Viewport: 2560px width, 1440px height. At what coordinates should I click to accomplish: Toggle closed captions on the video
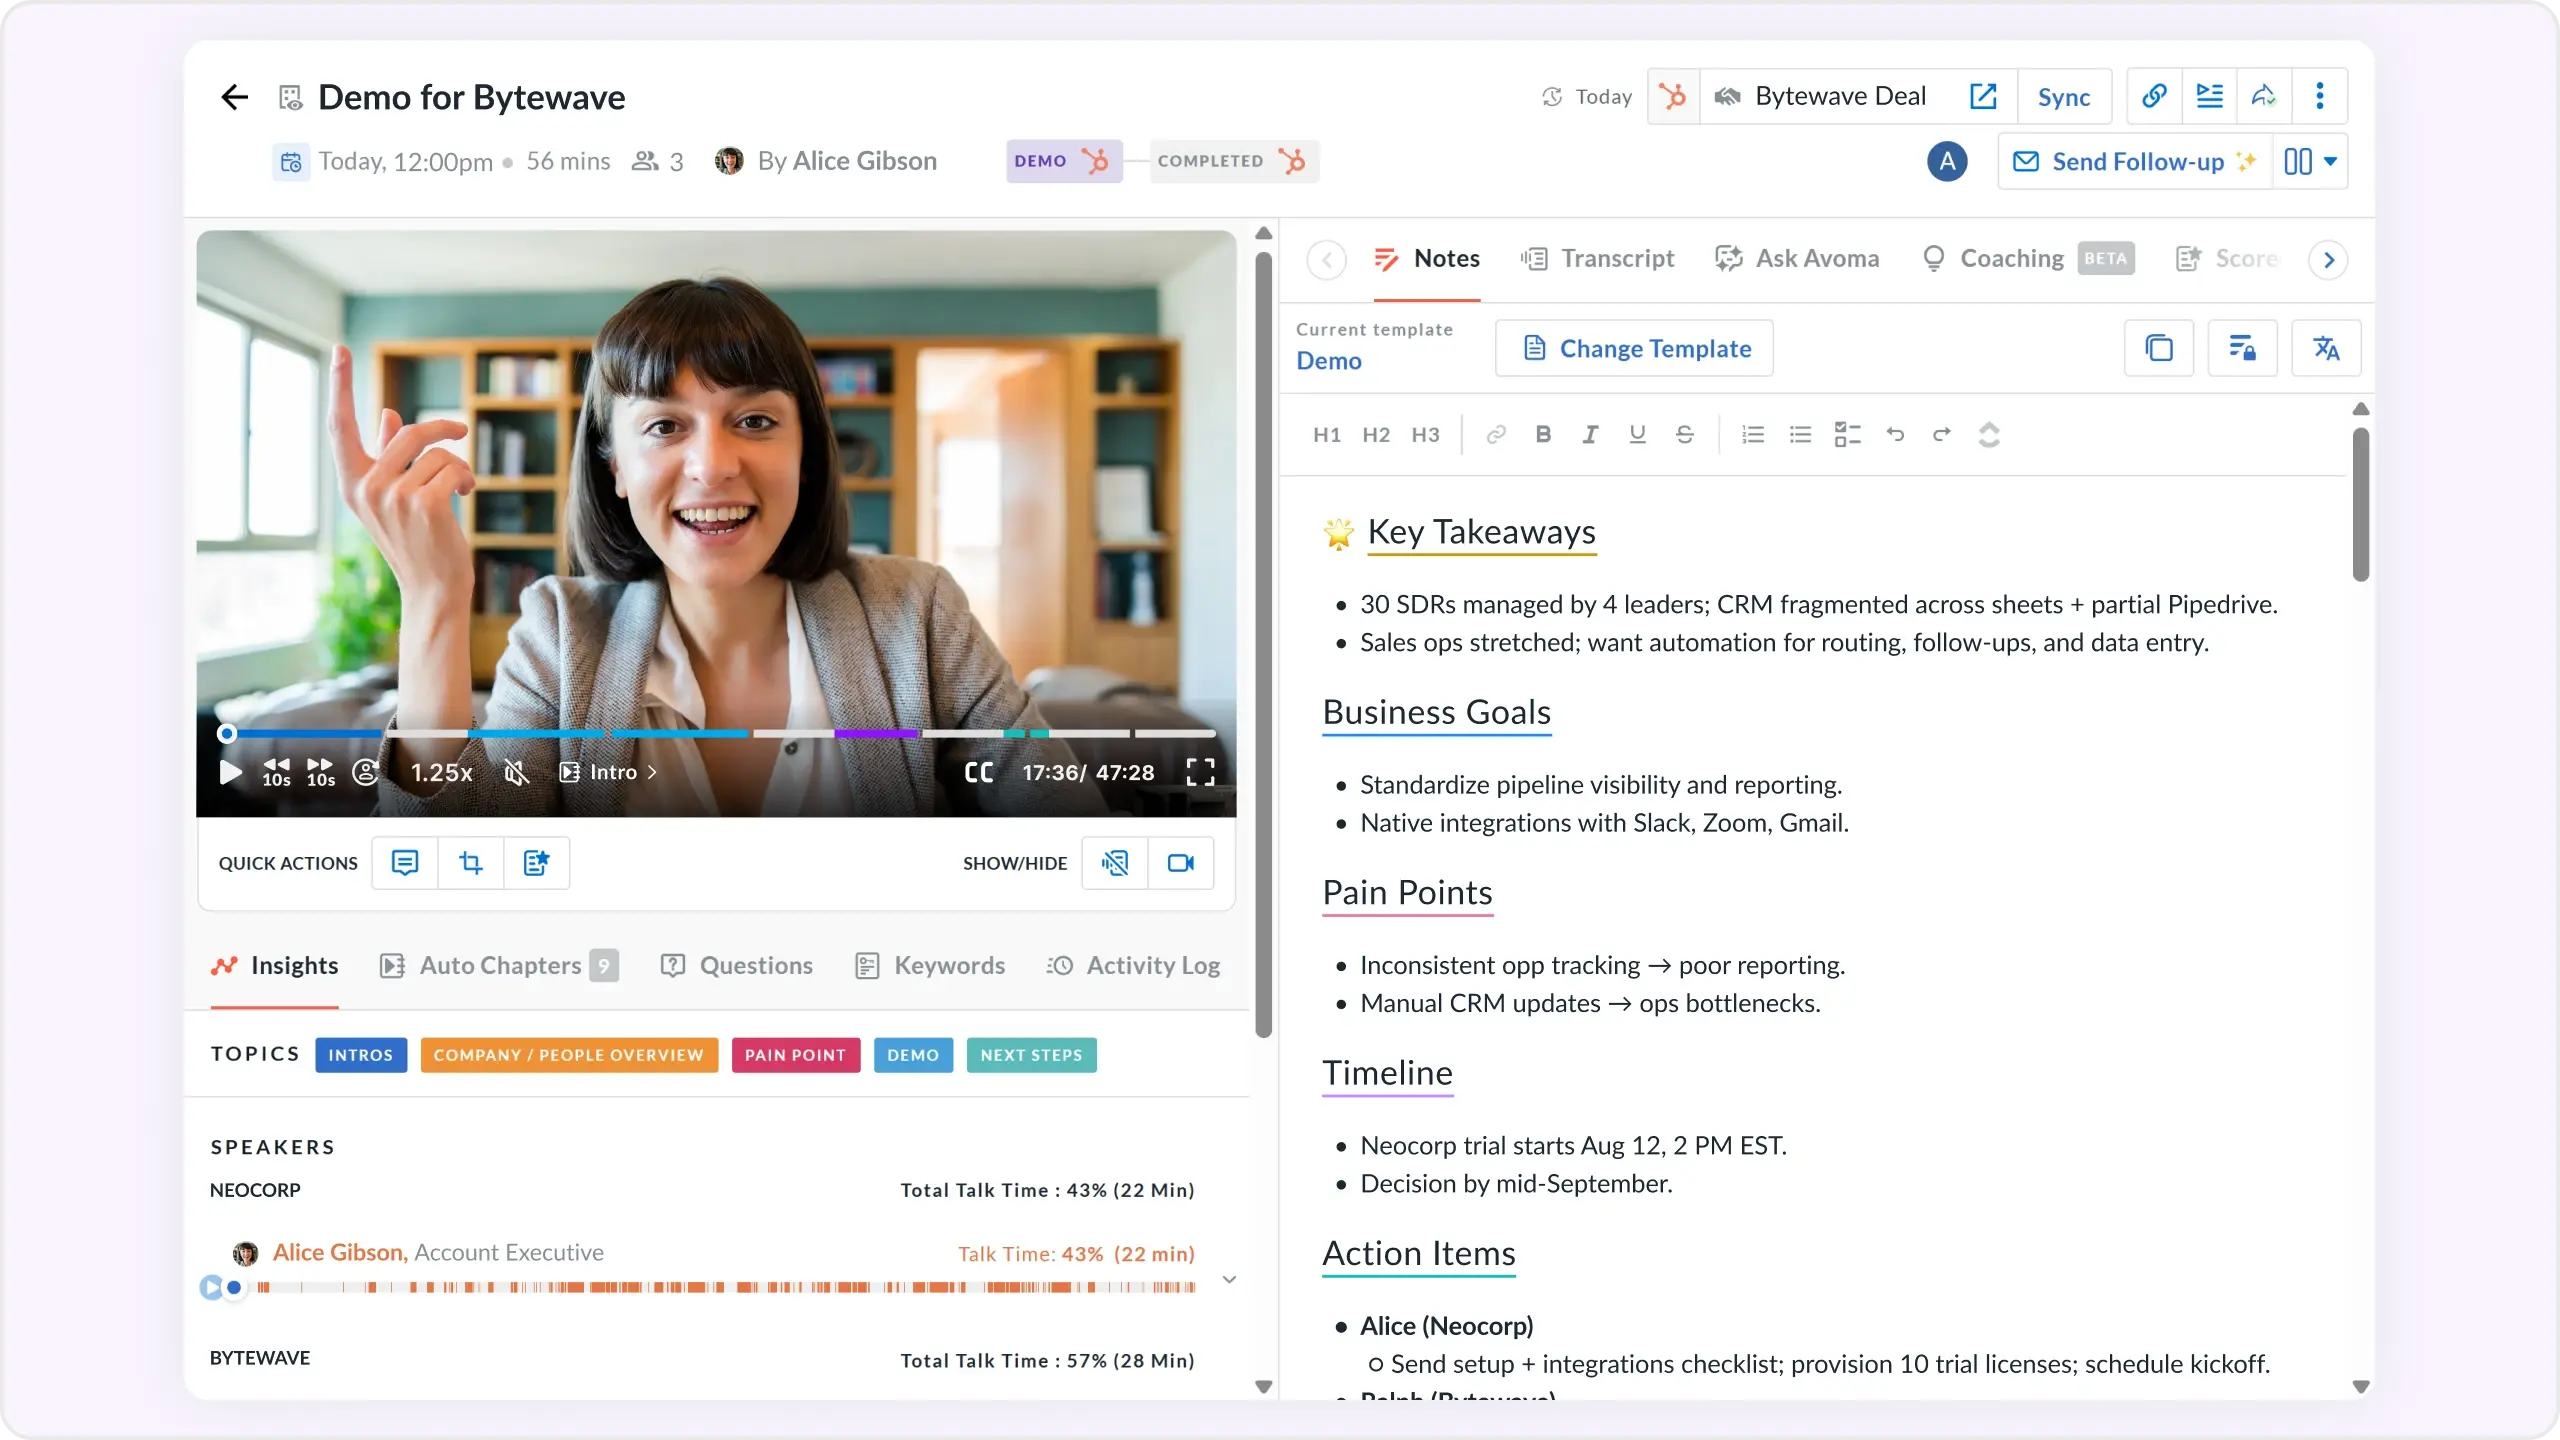point(978,772)
